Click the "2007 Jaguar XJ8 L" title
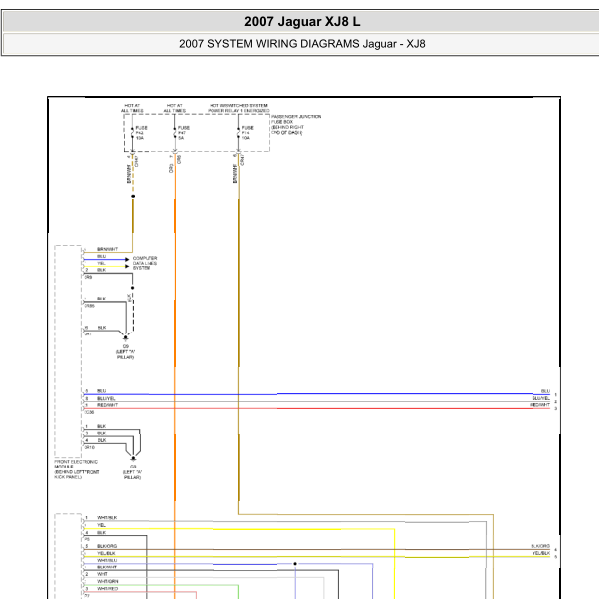 (302, 21)
